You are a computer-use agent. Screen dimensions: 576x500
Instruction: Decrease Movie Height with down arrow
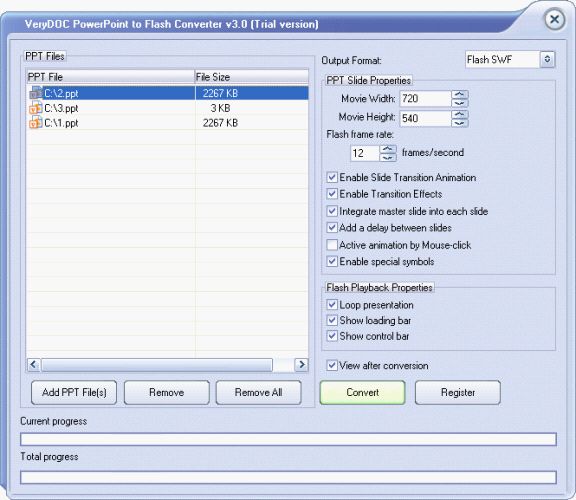[460, 123]
